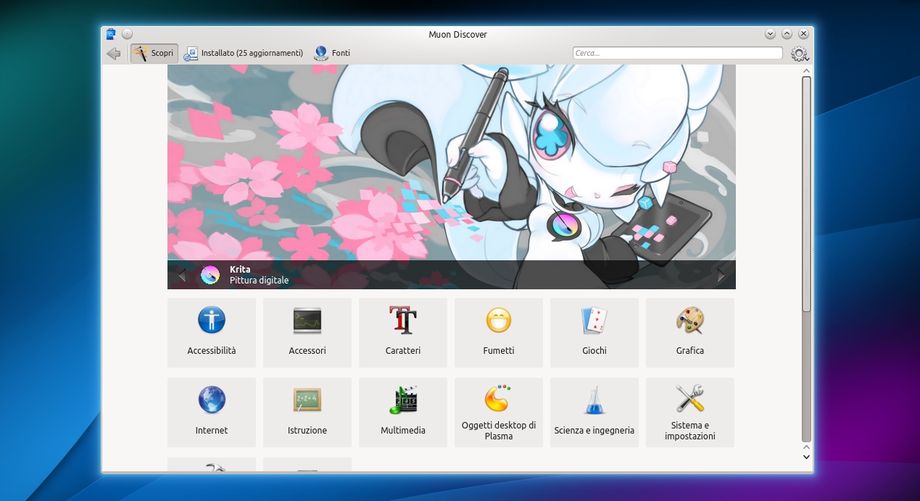920x501 pixels.
Task: Open the Multimedia category
Action: point(403,412)
